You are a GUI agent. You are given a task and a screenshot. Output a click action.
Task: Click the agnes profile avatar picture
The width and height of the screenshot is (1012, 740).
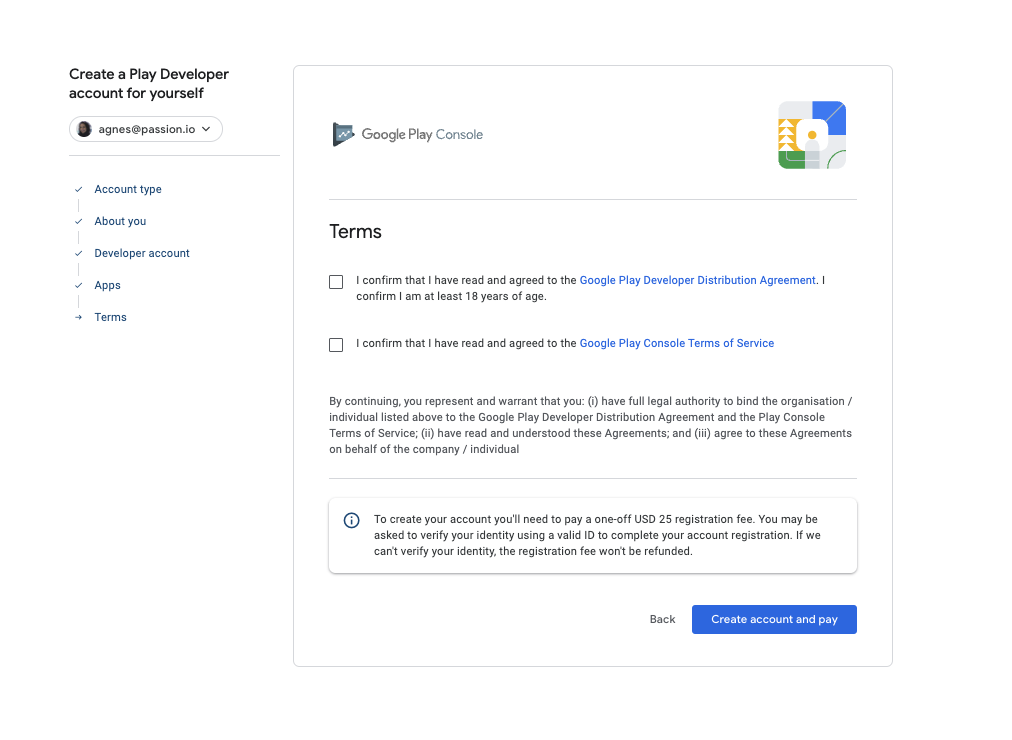click(85, 129)
